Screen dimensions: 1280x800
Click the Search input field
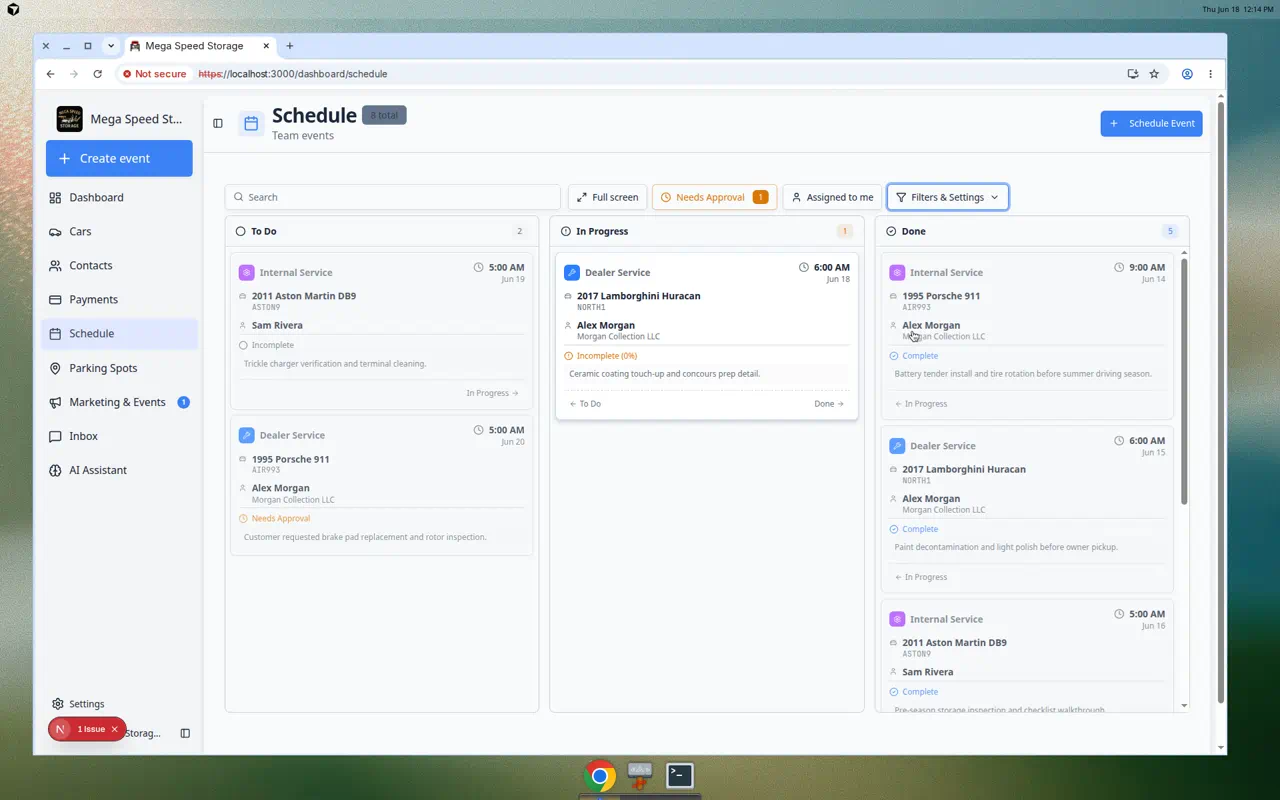pos(393,197)
